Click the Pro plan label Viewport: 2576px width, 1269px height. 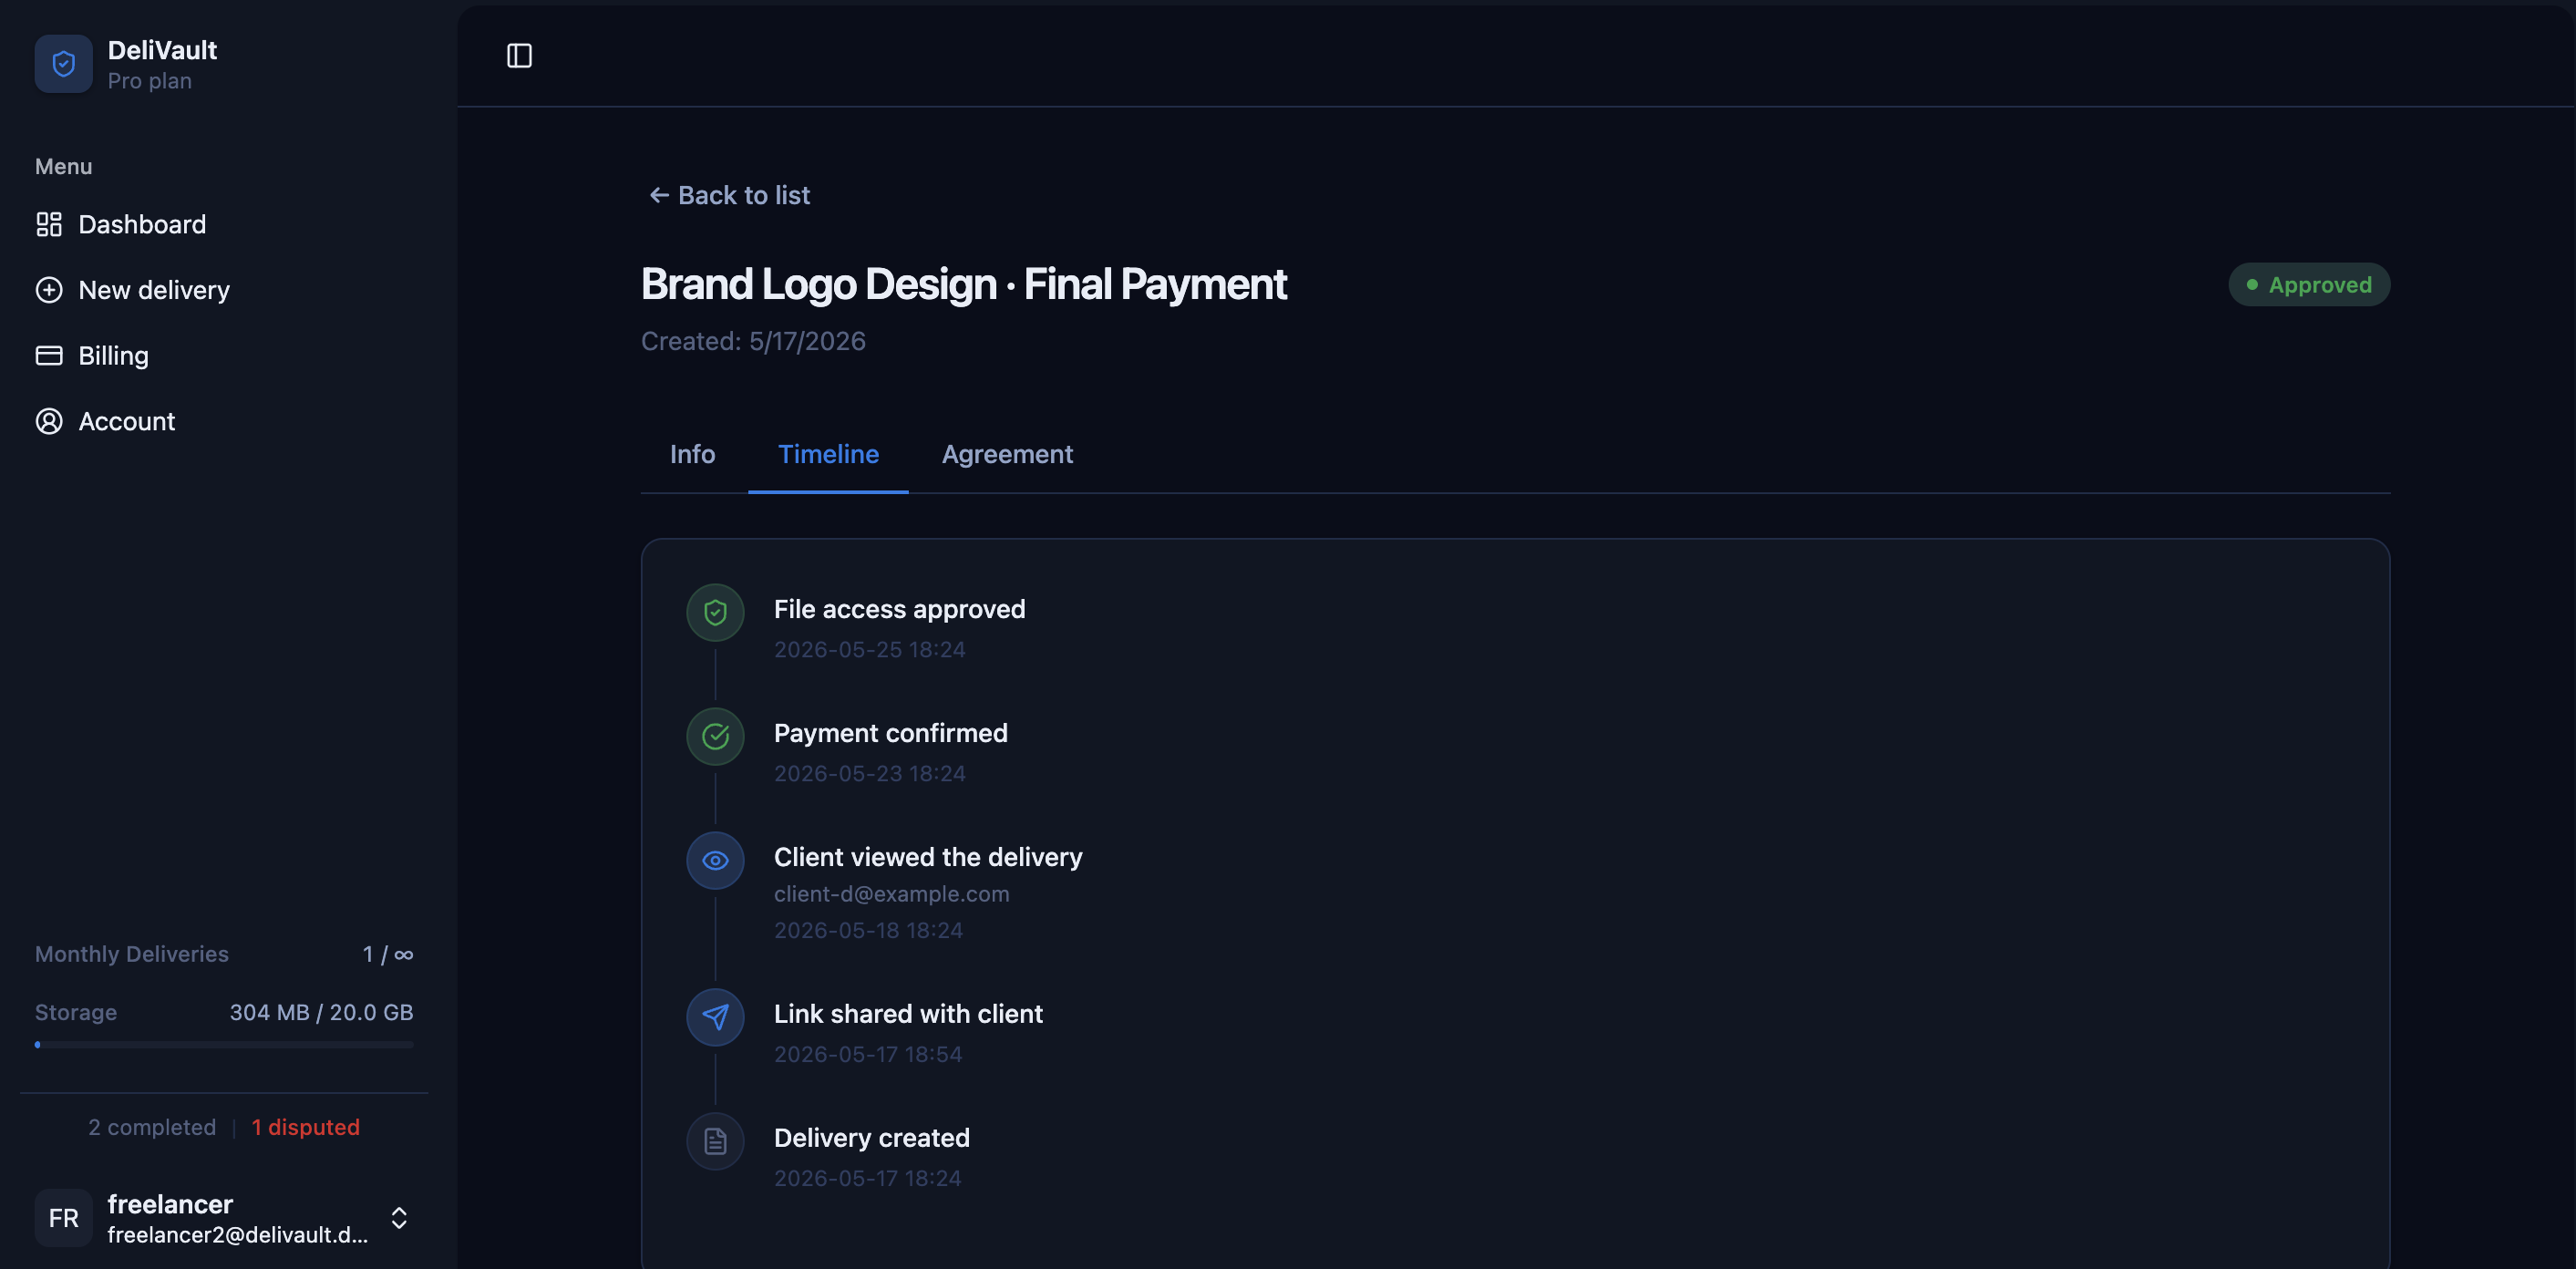click(150, 81)
